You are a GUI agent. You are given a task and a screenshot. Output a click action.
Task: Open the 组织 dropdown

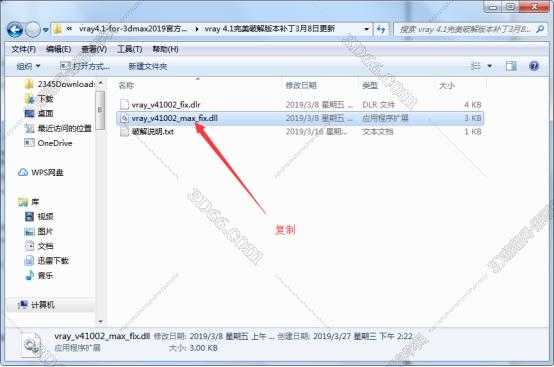[28, 66]
